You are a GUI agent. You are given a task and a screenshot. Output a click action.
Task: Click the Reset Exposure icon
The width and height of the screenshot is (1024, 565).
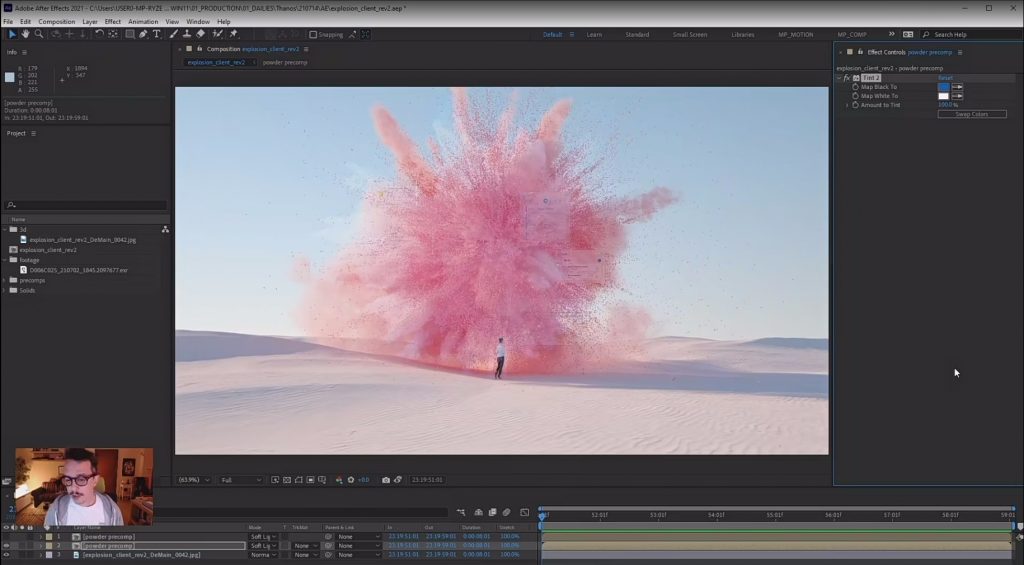(351, 480)
